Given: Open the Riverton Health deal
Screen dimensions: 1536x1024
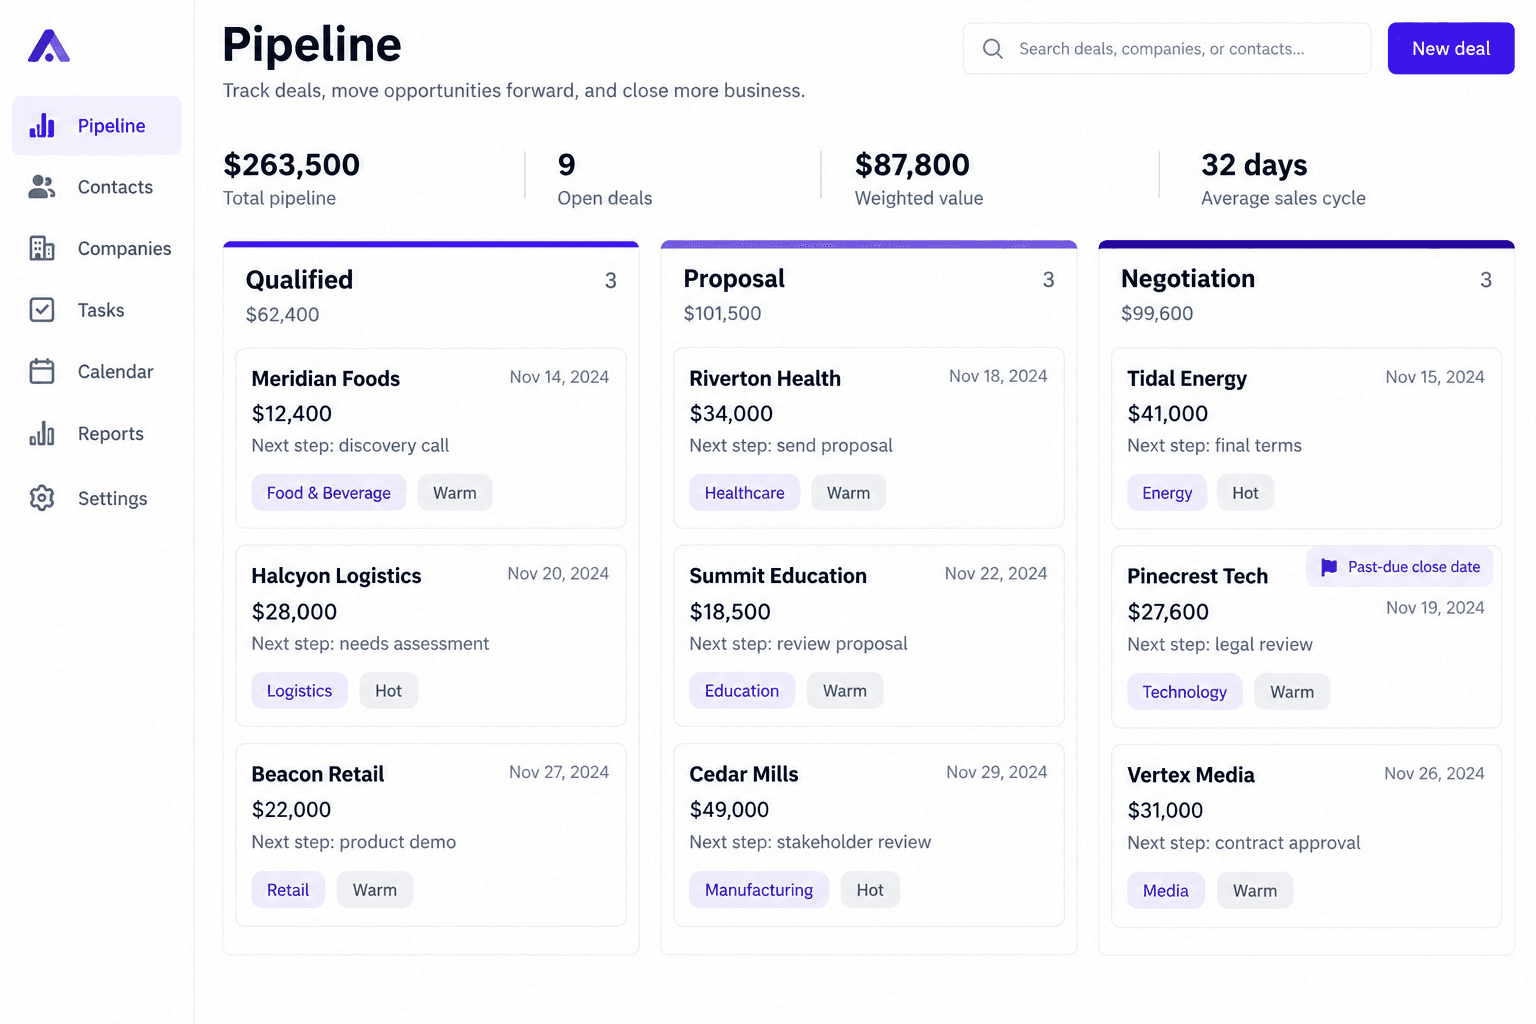Looking at the screenshot, I should [869, 438].
